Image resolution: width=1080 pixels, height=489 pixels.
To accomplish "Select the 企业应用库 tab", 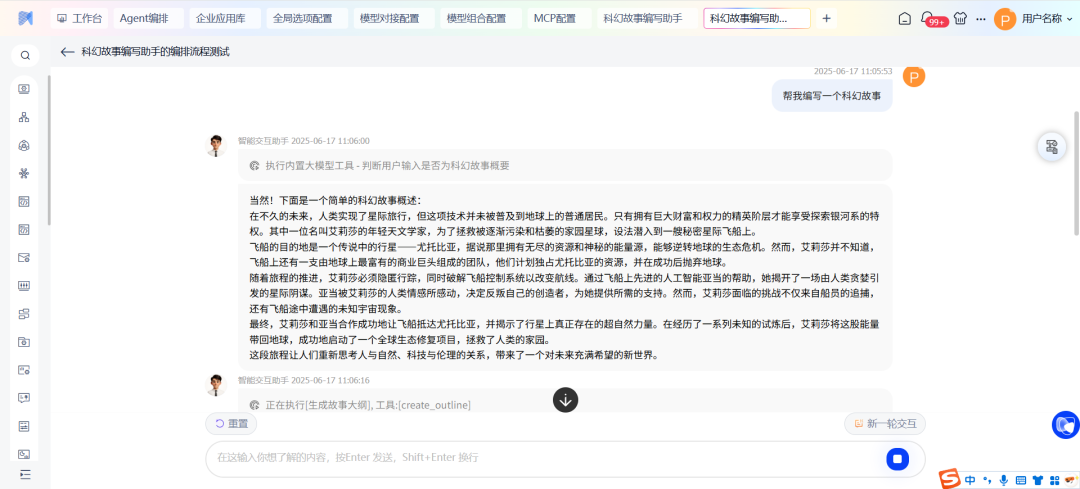I will pos(227,18).
